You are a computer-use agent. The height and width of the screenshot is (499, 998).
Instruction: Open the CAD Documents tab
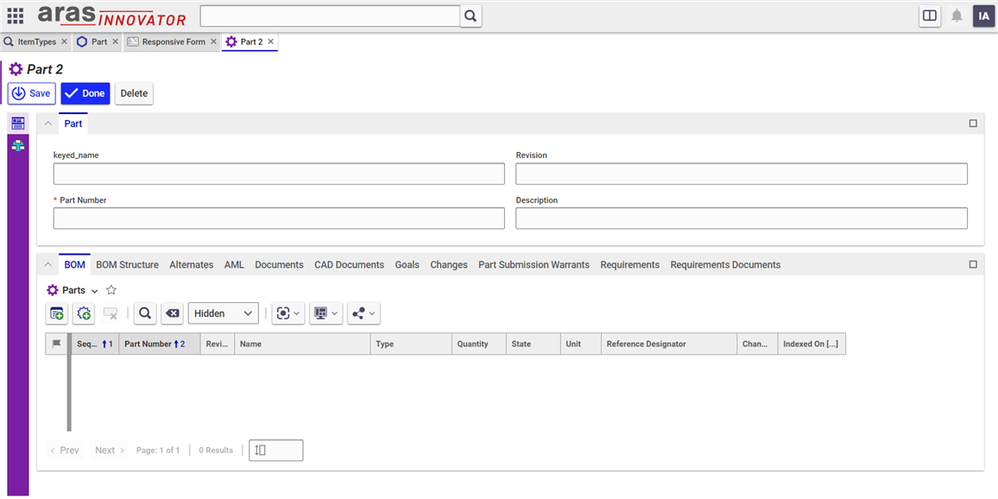[x=349, y=265]
